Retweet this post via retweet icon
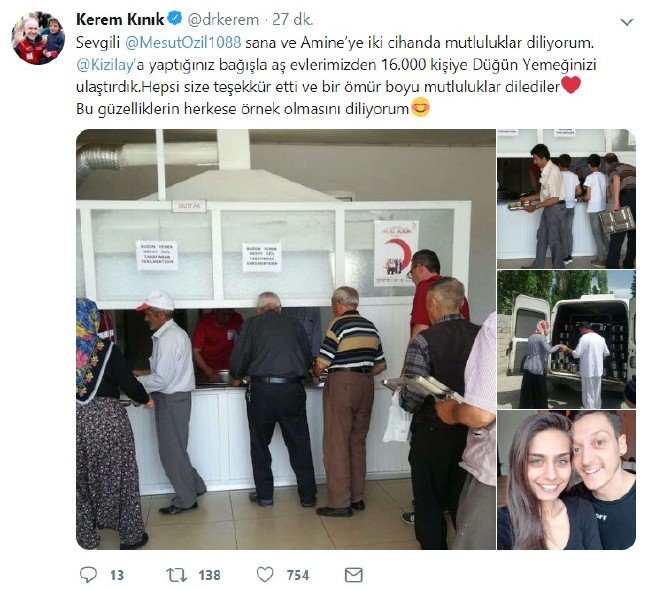The height and width of the screenshot is (589, 648). pos(176,575)
